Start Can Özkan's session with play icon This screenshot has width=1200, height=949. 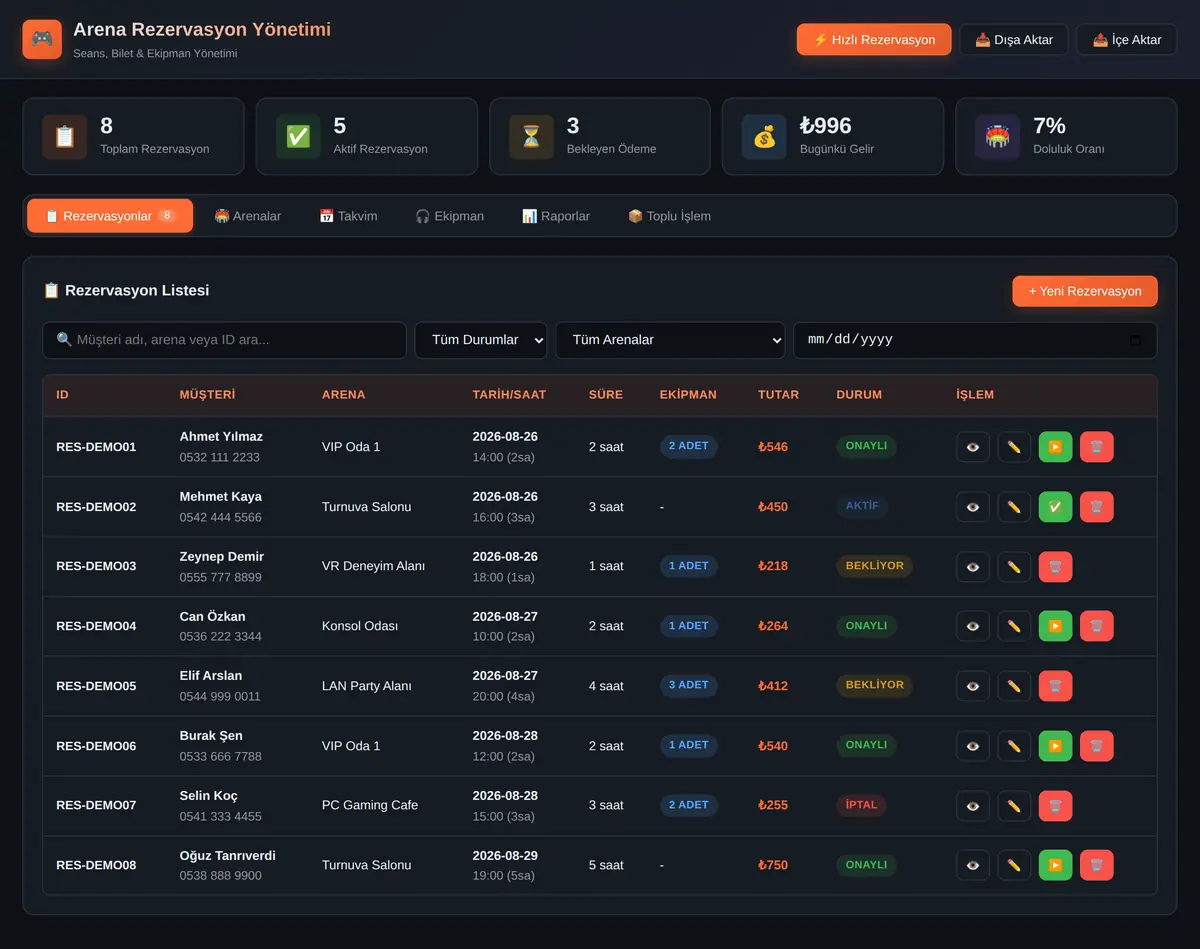pyautogui.click(x=1055, y=626)
